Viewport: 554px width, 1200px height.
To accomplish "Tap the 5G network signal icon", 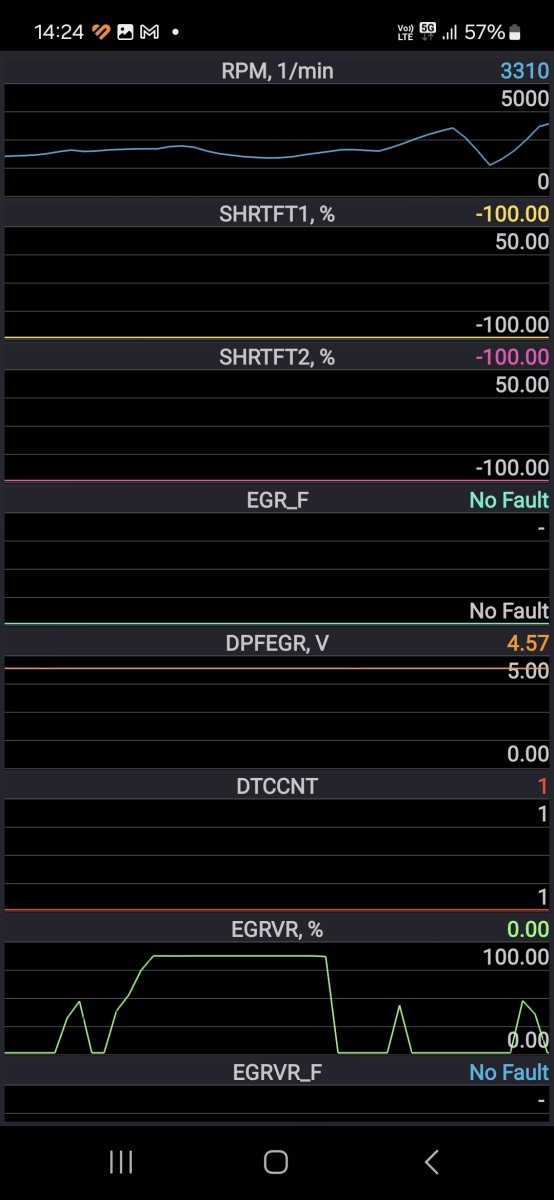I will tap(428, 30).
